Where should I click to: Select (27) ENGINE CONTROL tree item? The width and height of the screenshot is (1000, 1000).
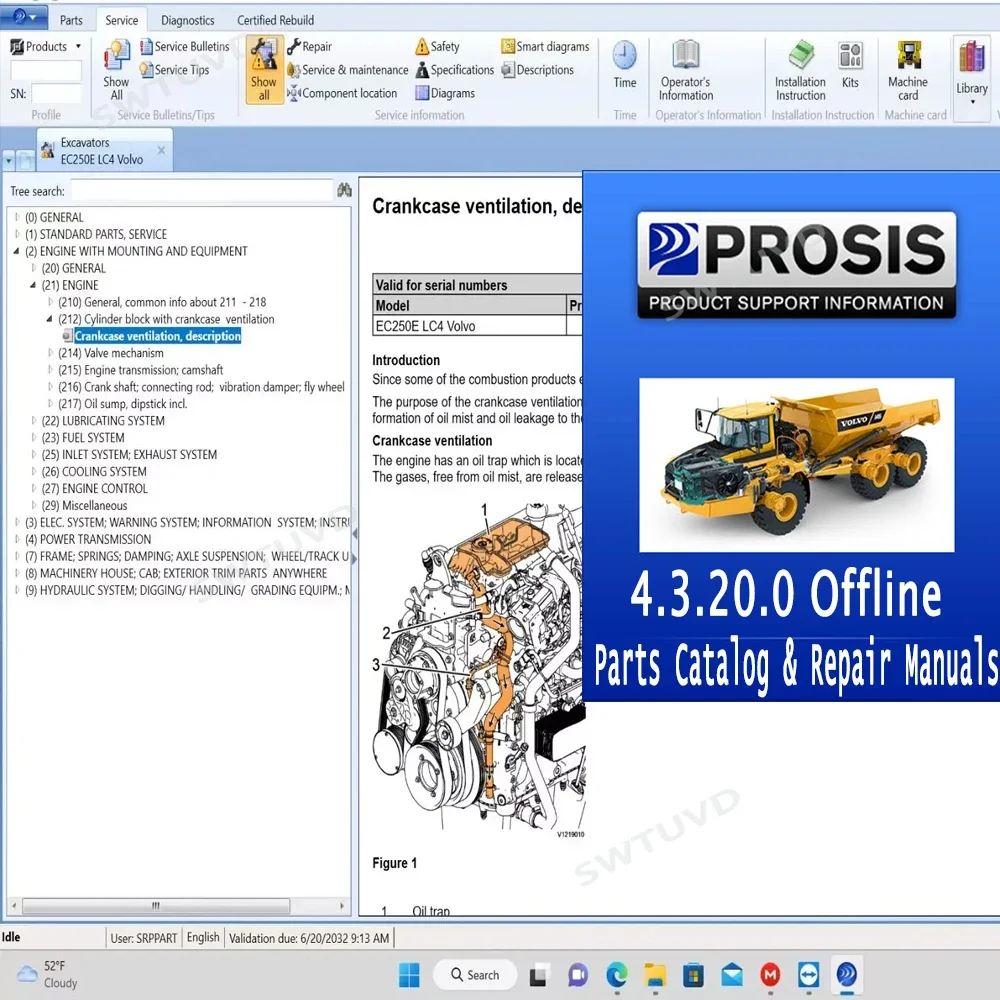pyautogui.click(x=94, y=489)
